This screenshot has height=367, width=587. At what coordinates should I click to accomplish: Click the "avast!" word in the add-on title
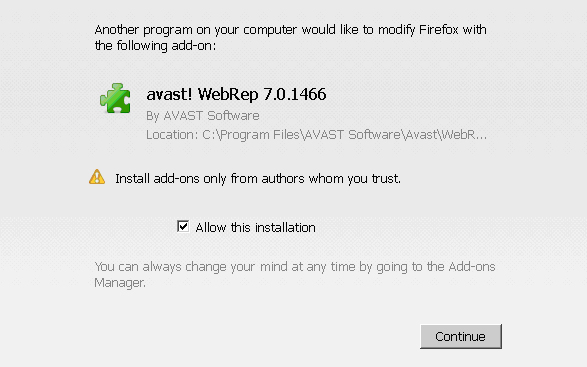coord(169,94)
